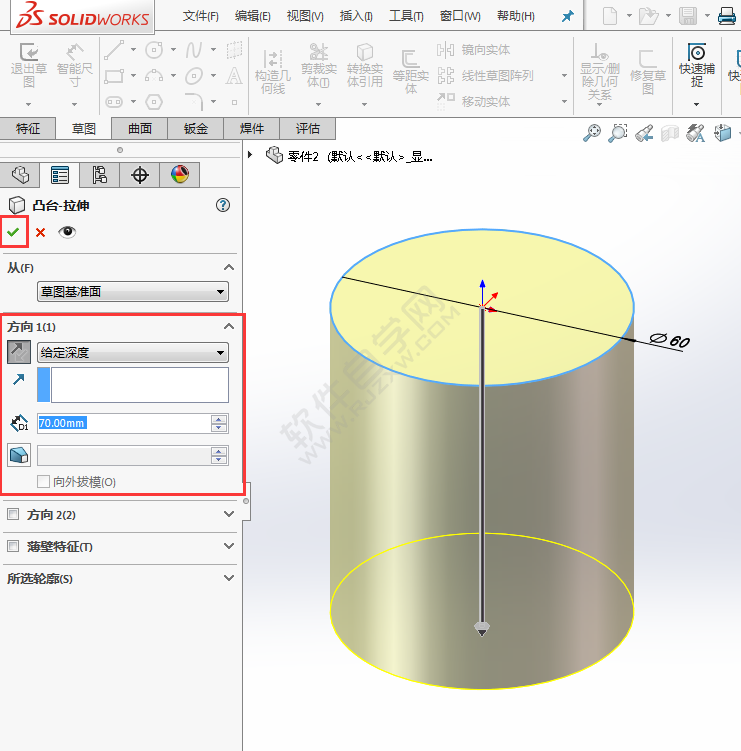Open the help icon for Boss-Extrude
This screenshot has height=751, width=741.
tap(223, 205)
